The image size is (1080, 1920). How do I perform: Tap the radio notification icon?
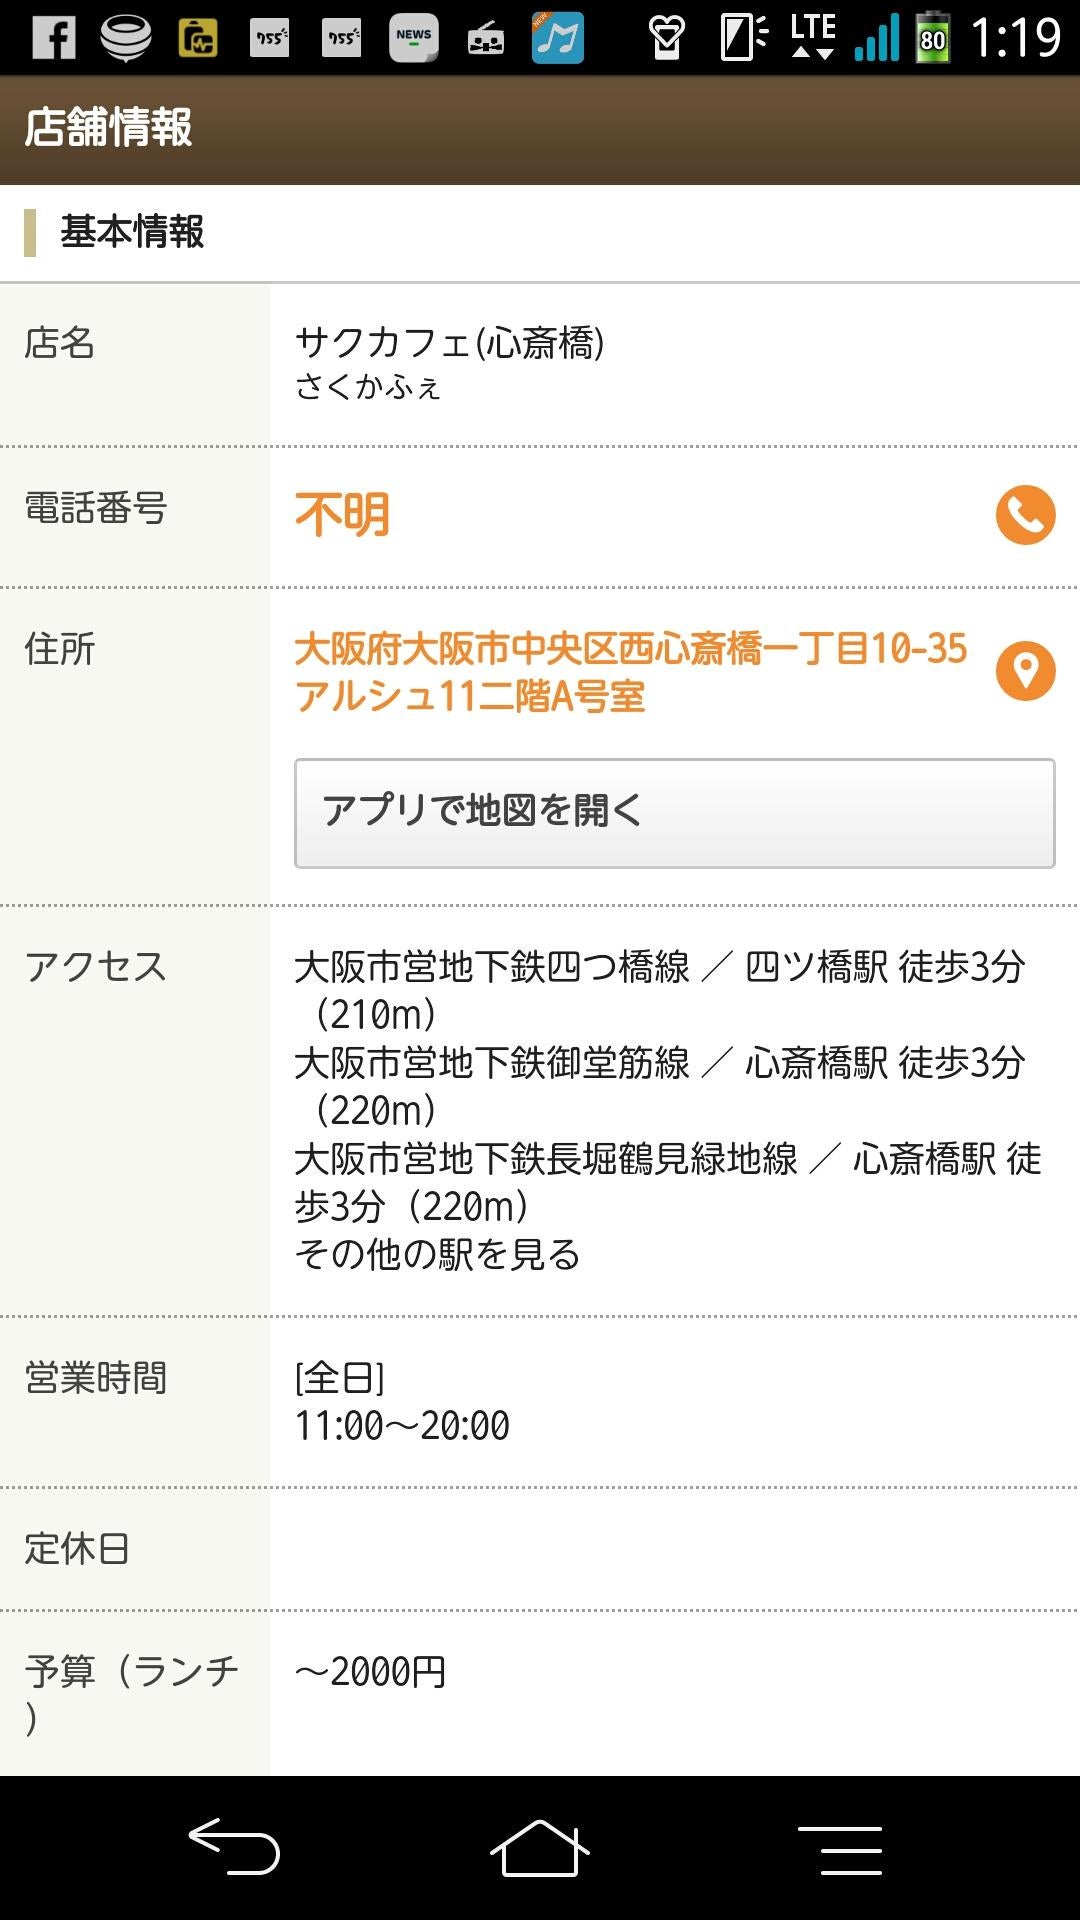(485, 38)
